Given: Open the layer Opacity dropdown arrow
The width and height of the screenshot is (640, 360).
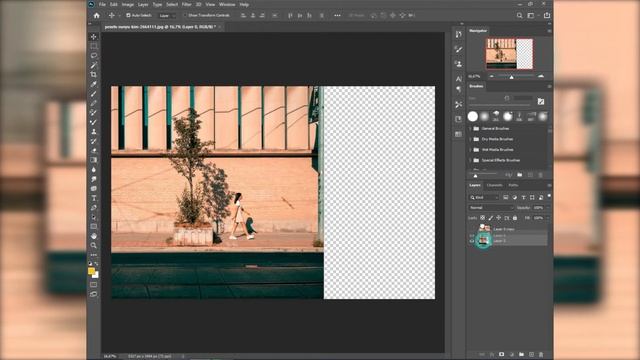Looking at the screenshot, I should coord(548,208).
